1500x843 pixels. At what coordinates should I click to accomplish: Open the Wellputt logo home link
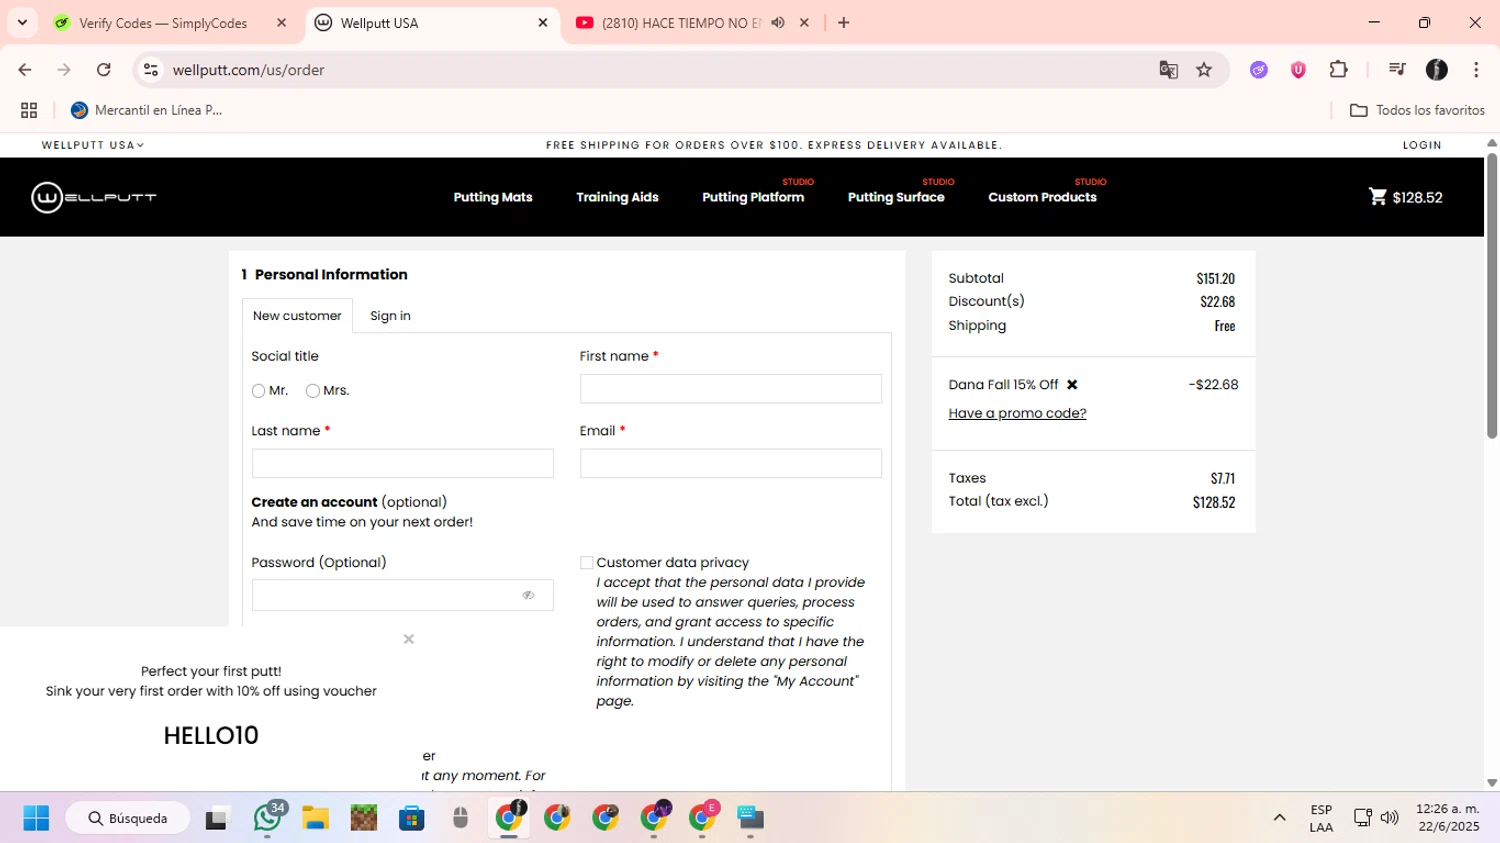94,197
